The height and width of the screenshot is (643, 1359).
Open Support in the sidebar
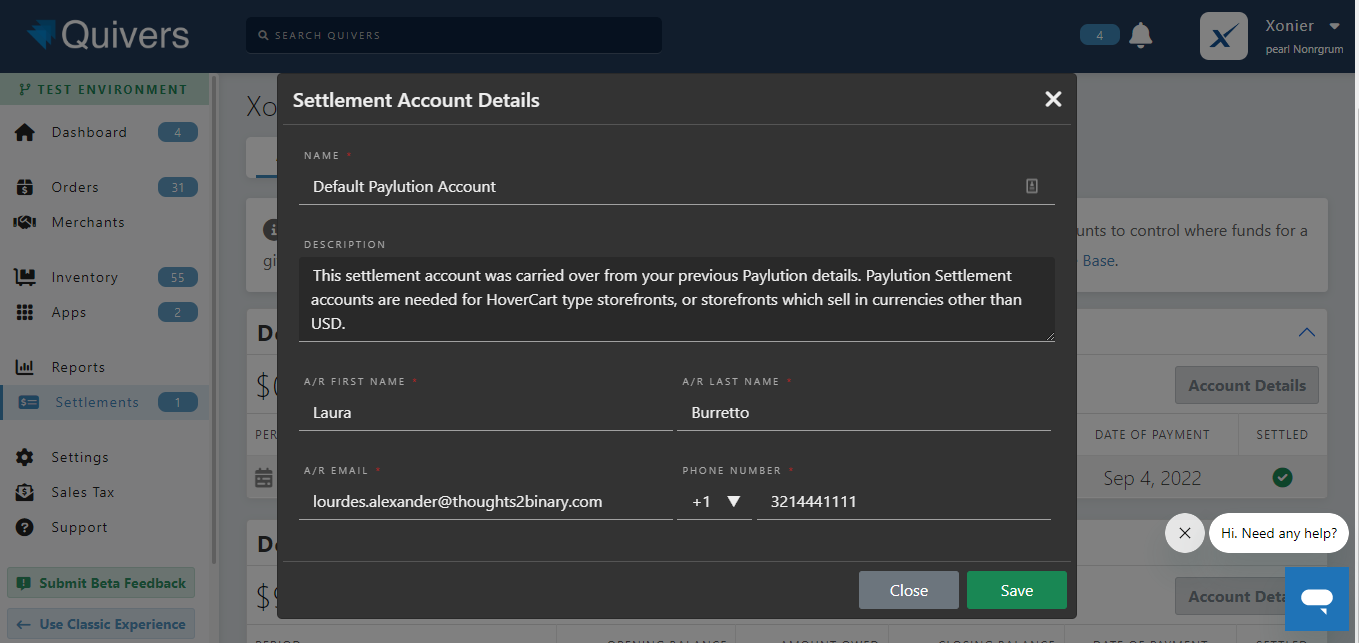click(x=79, y=527)
